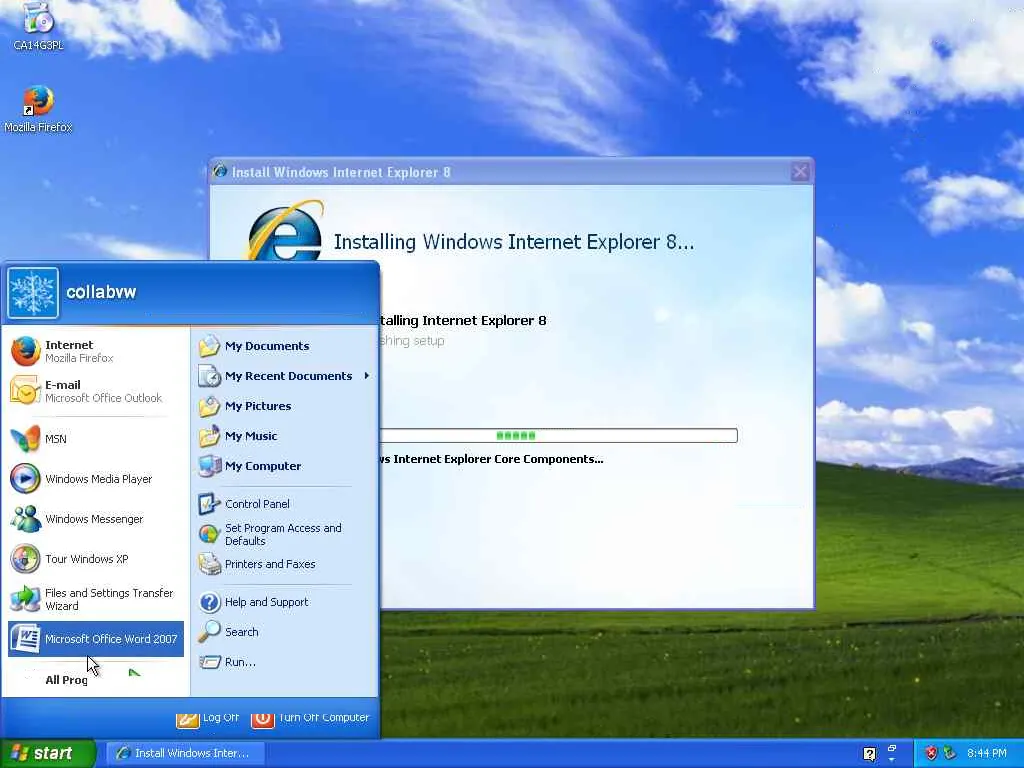The height and width of the screenshot is (768, 1024).
Task: Launch Internet Mozilla Firefox from Start menu
Action: pyautogui.click(x=95, y=351)
